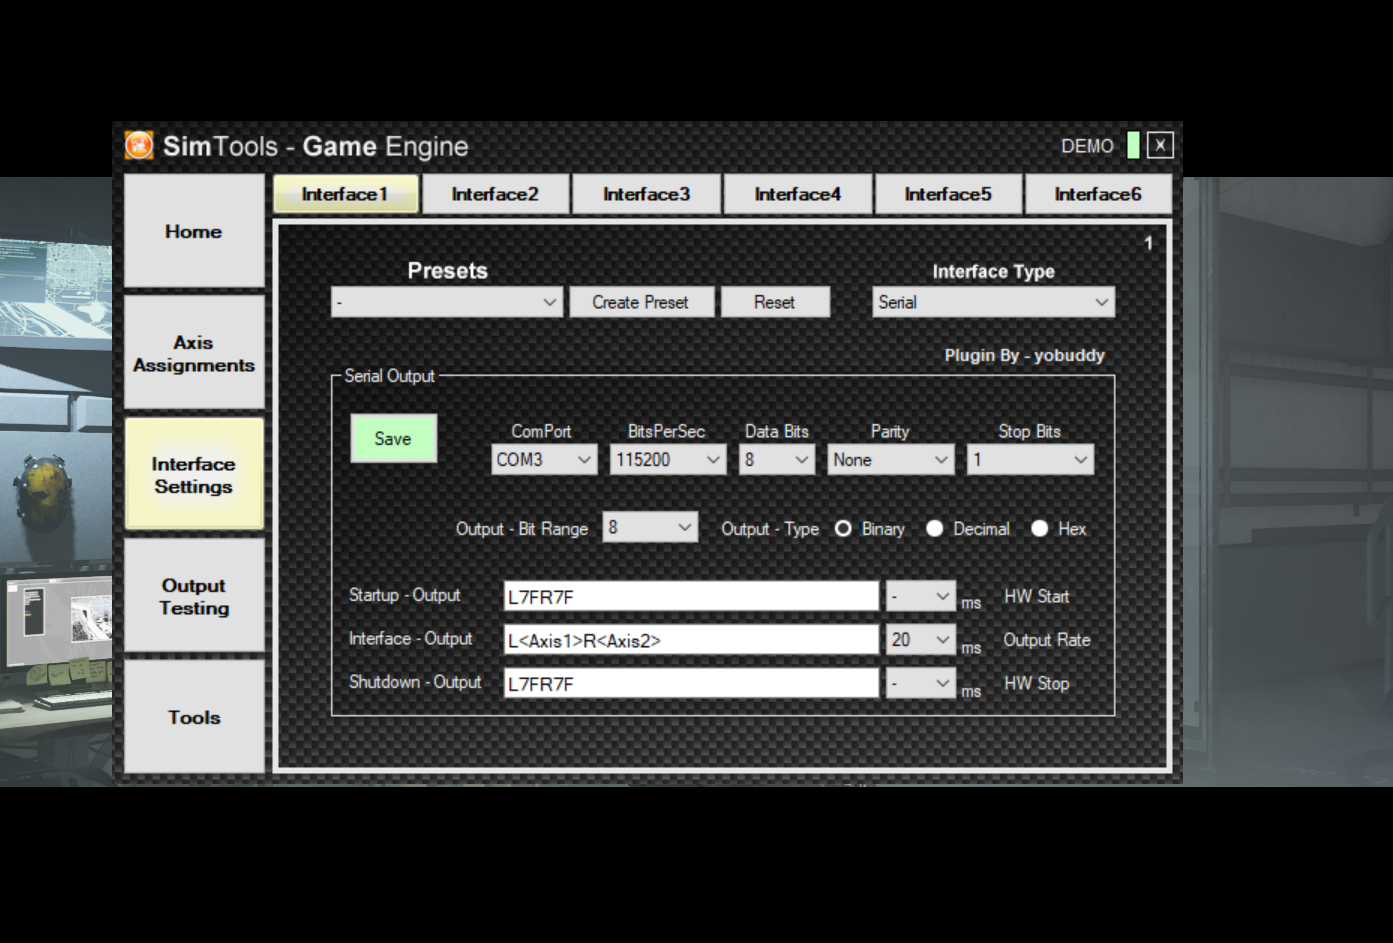Open the Tools section

194,717
